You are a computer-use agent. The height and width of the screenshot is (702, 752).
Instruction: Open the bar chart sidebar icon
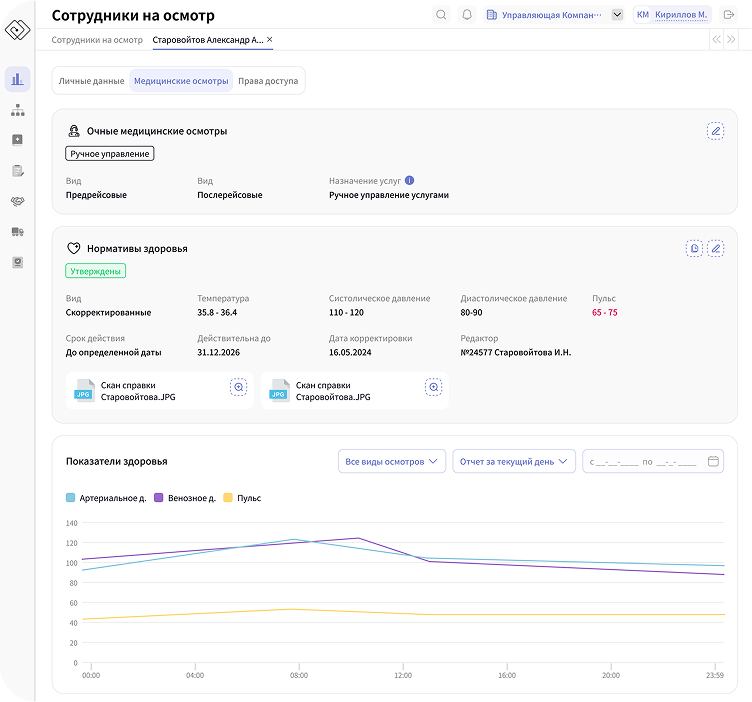point(17,80)
